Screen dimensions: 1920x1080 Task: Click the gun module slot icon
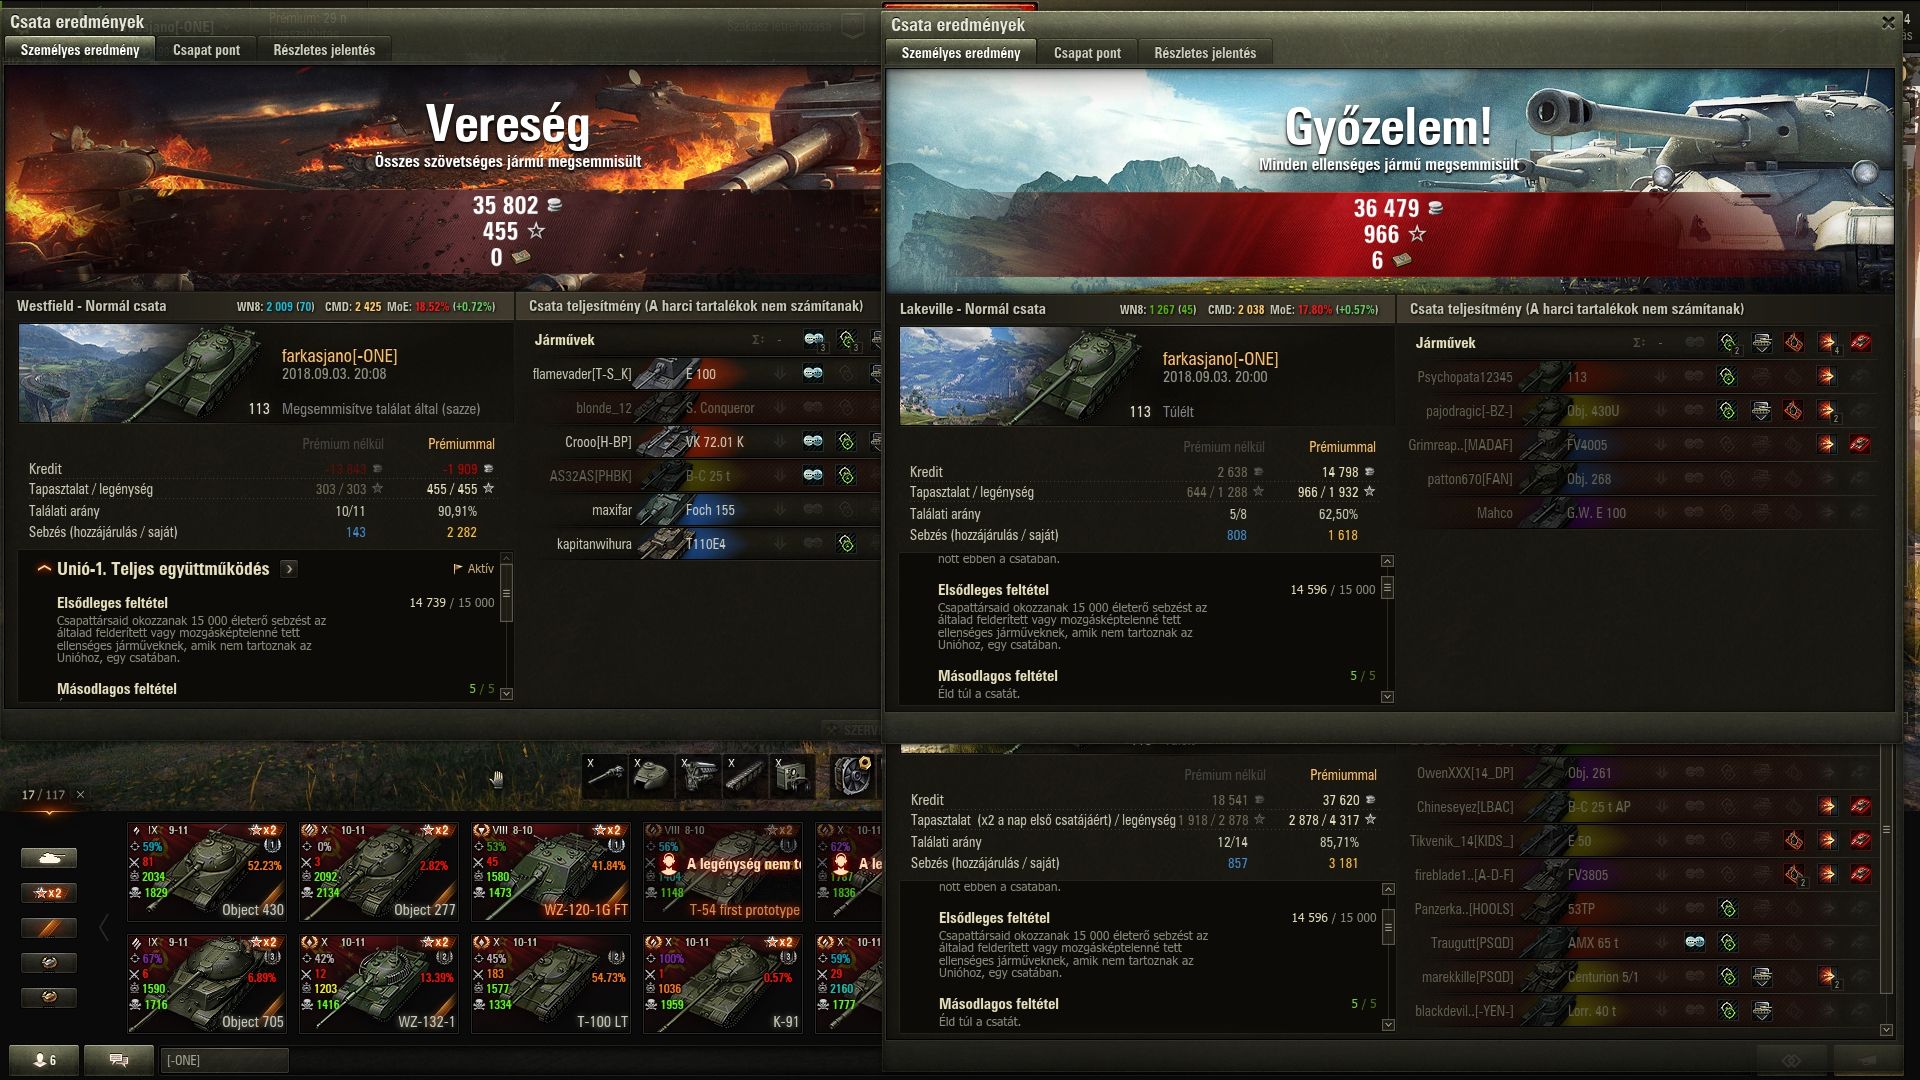pos(605,776)
